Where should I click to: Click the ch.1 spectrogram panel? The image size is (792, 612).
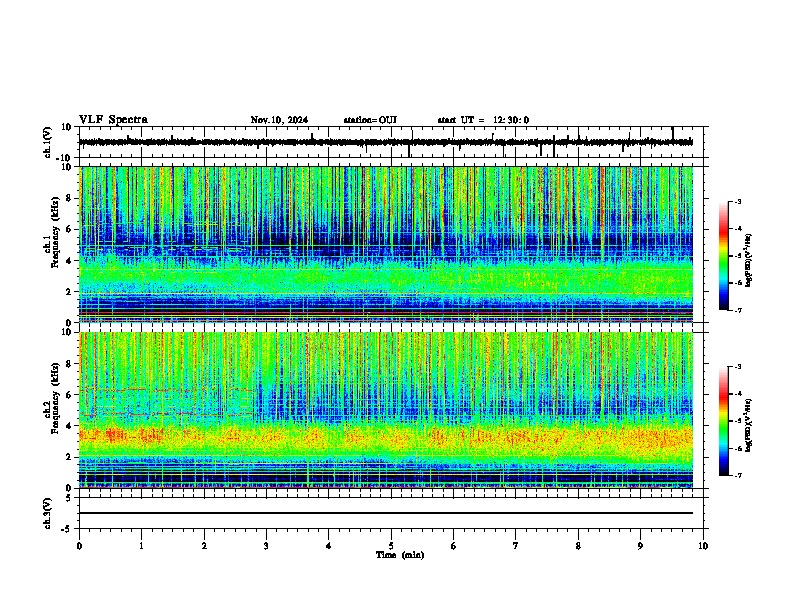point(386,244)
